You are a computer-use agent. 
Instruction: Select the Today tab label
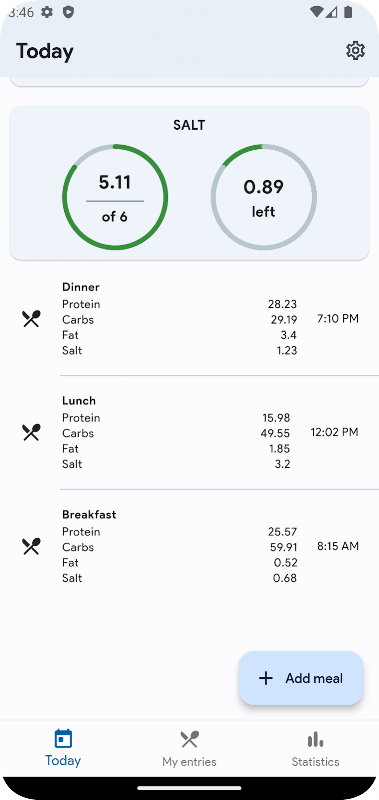(63, 760)
